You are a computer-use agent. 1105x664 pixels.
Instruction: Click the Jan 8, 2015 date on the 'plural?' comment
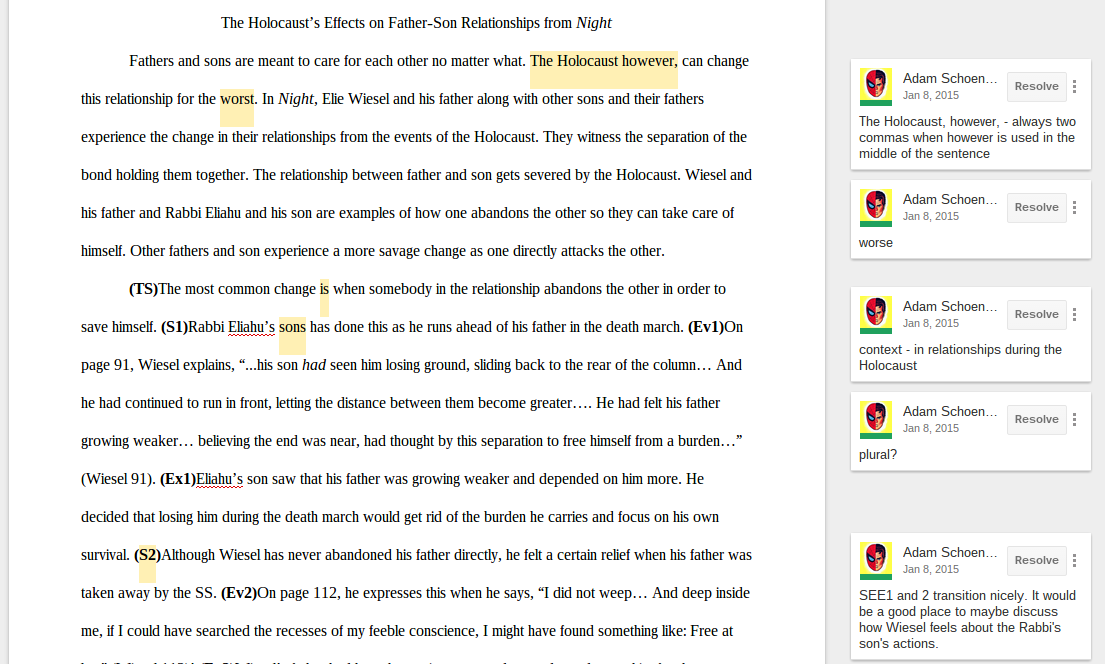click(931, 429)
